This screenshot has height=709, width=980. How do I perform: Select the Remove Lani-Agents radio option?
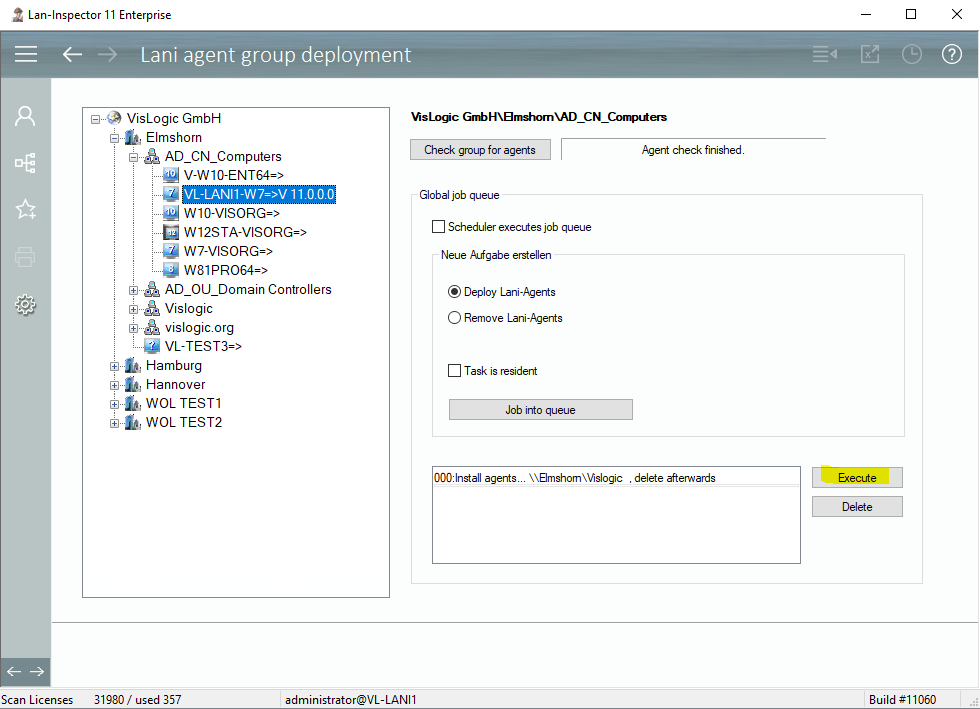pos(455,318)
